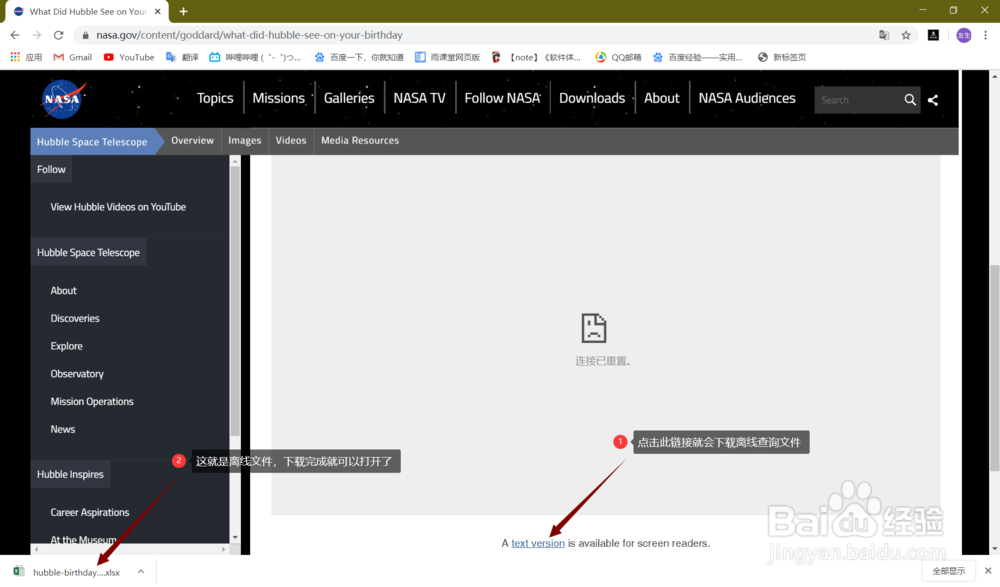
Task: Click the Follow sidebar heading
Action: 51,170
